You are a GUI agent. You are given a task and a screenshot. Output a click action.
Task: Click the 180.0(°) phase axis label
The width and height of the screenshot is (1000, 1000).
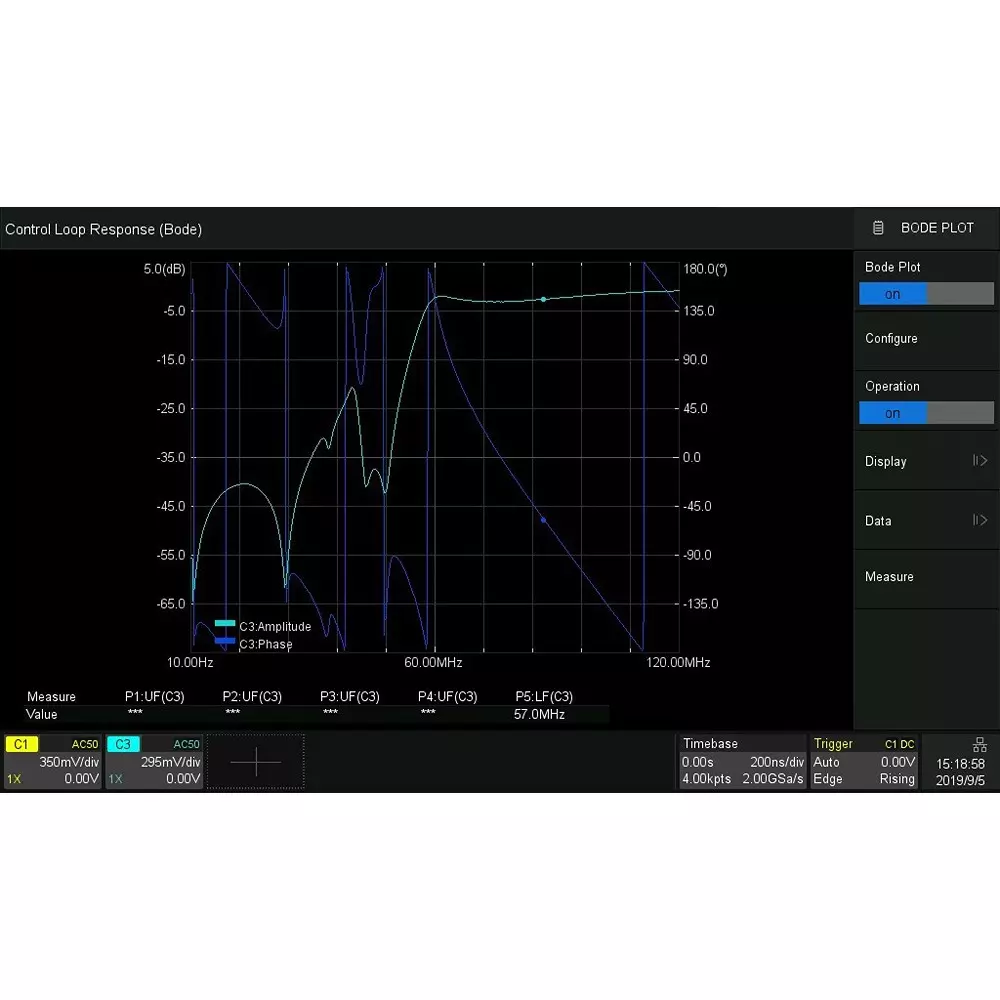point(705,268)
